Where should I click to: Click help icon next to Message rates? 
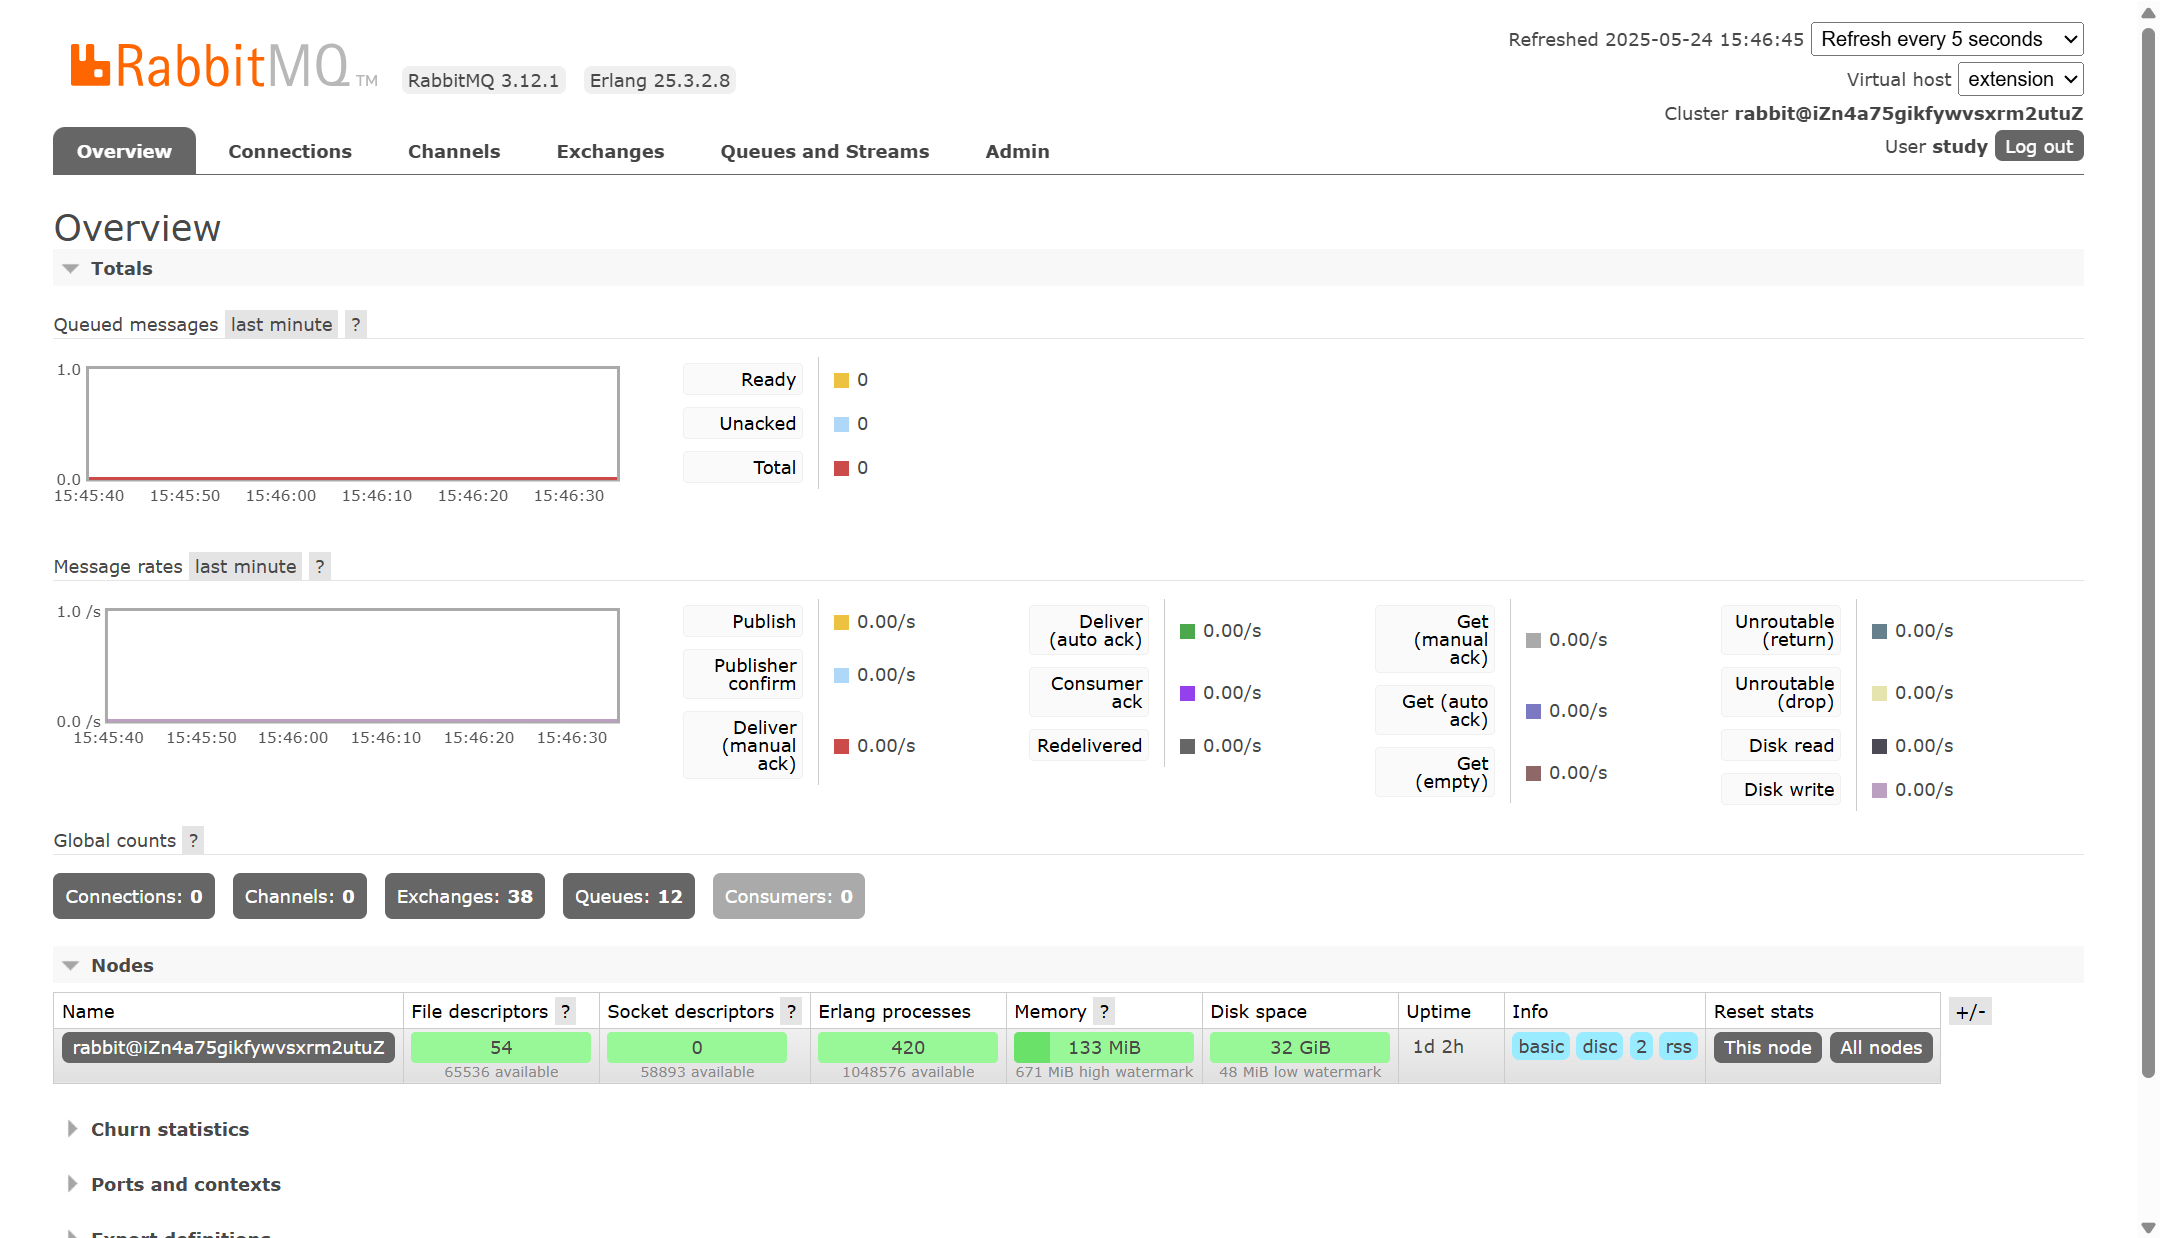click(x=319, y=566)
